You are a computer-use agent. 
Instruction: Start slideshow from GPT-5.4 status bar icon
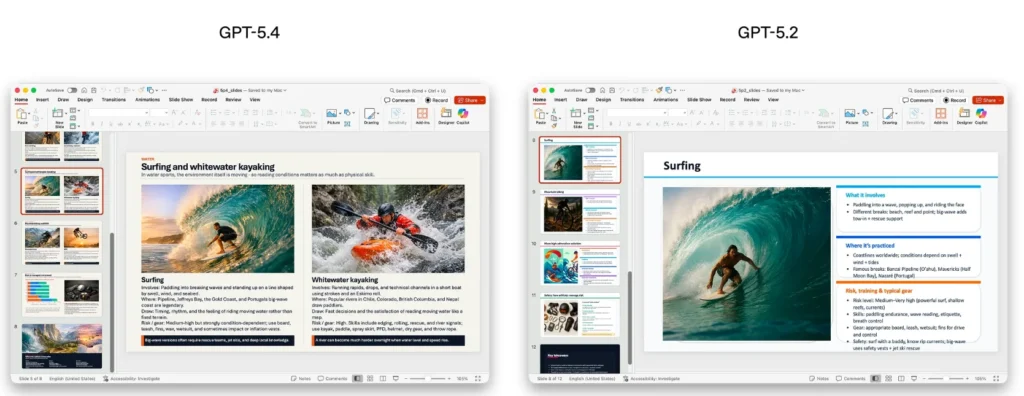point(396,378)
